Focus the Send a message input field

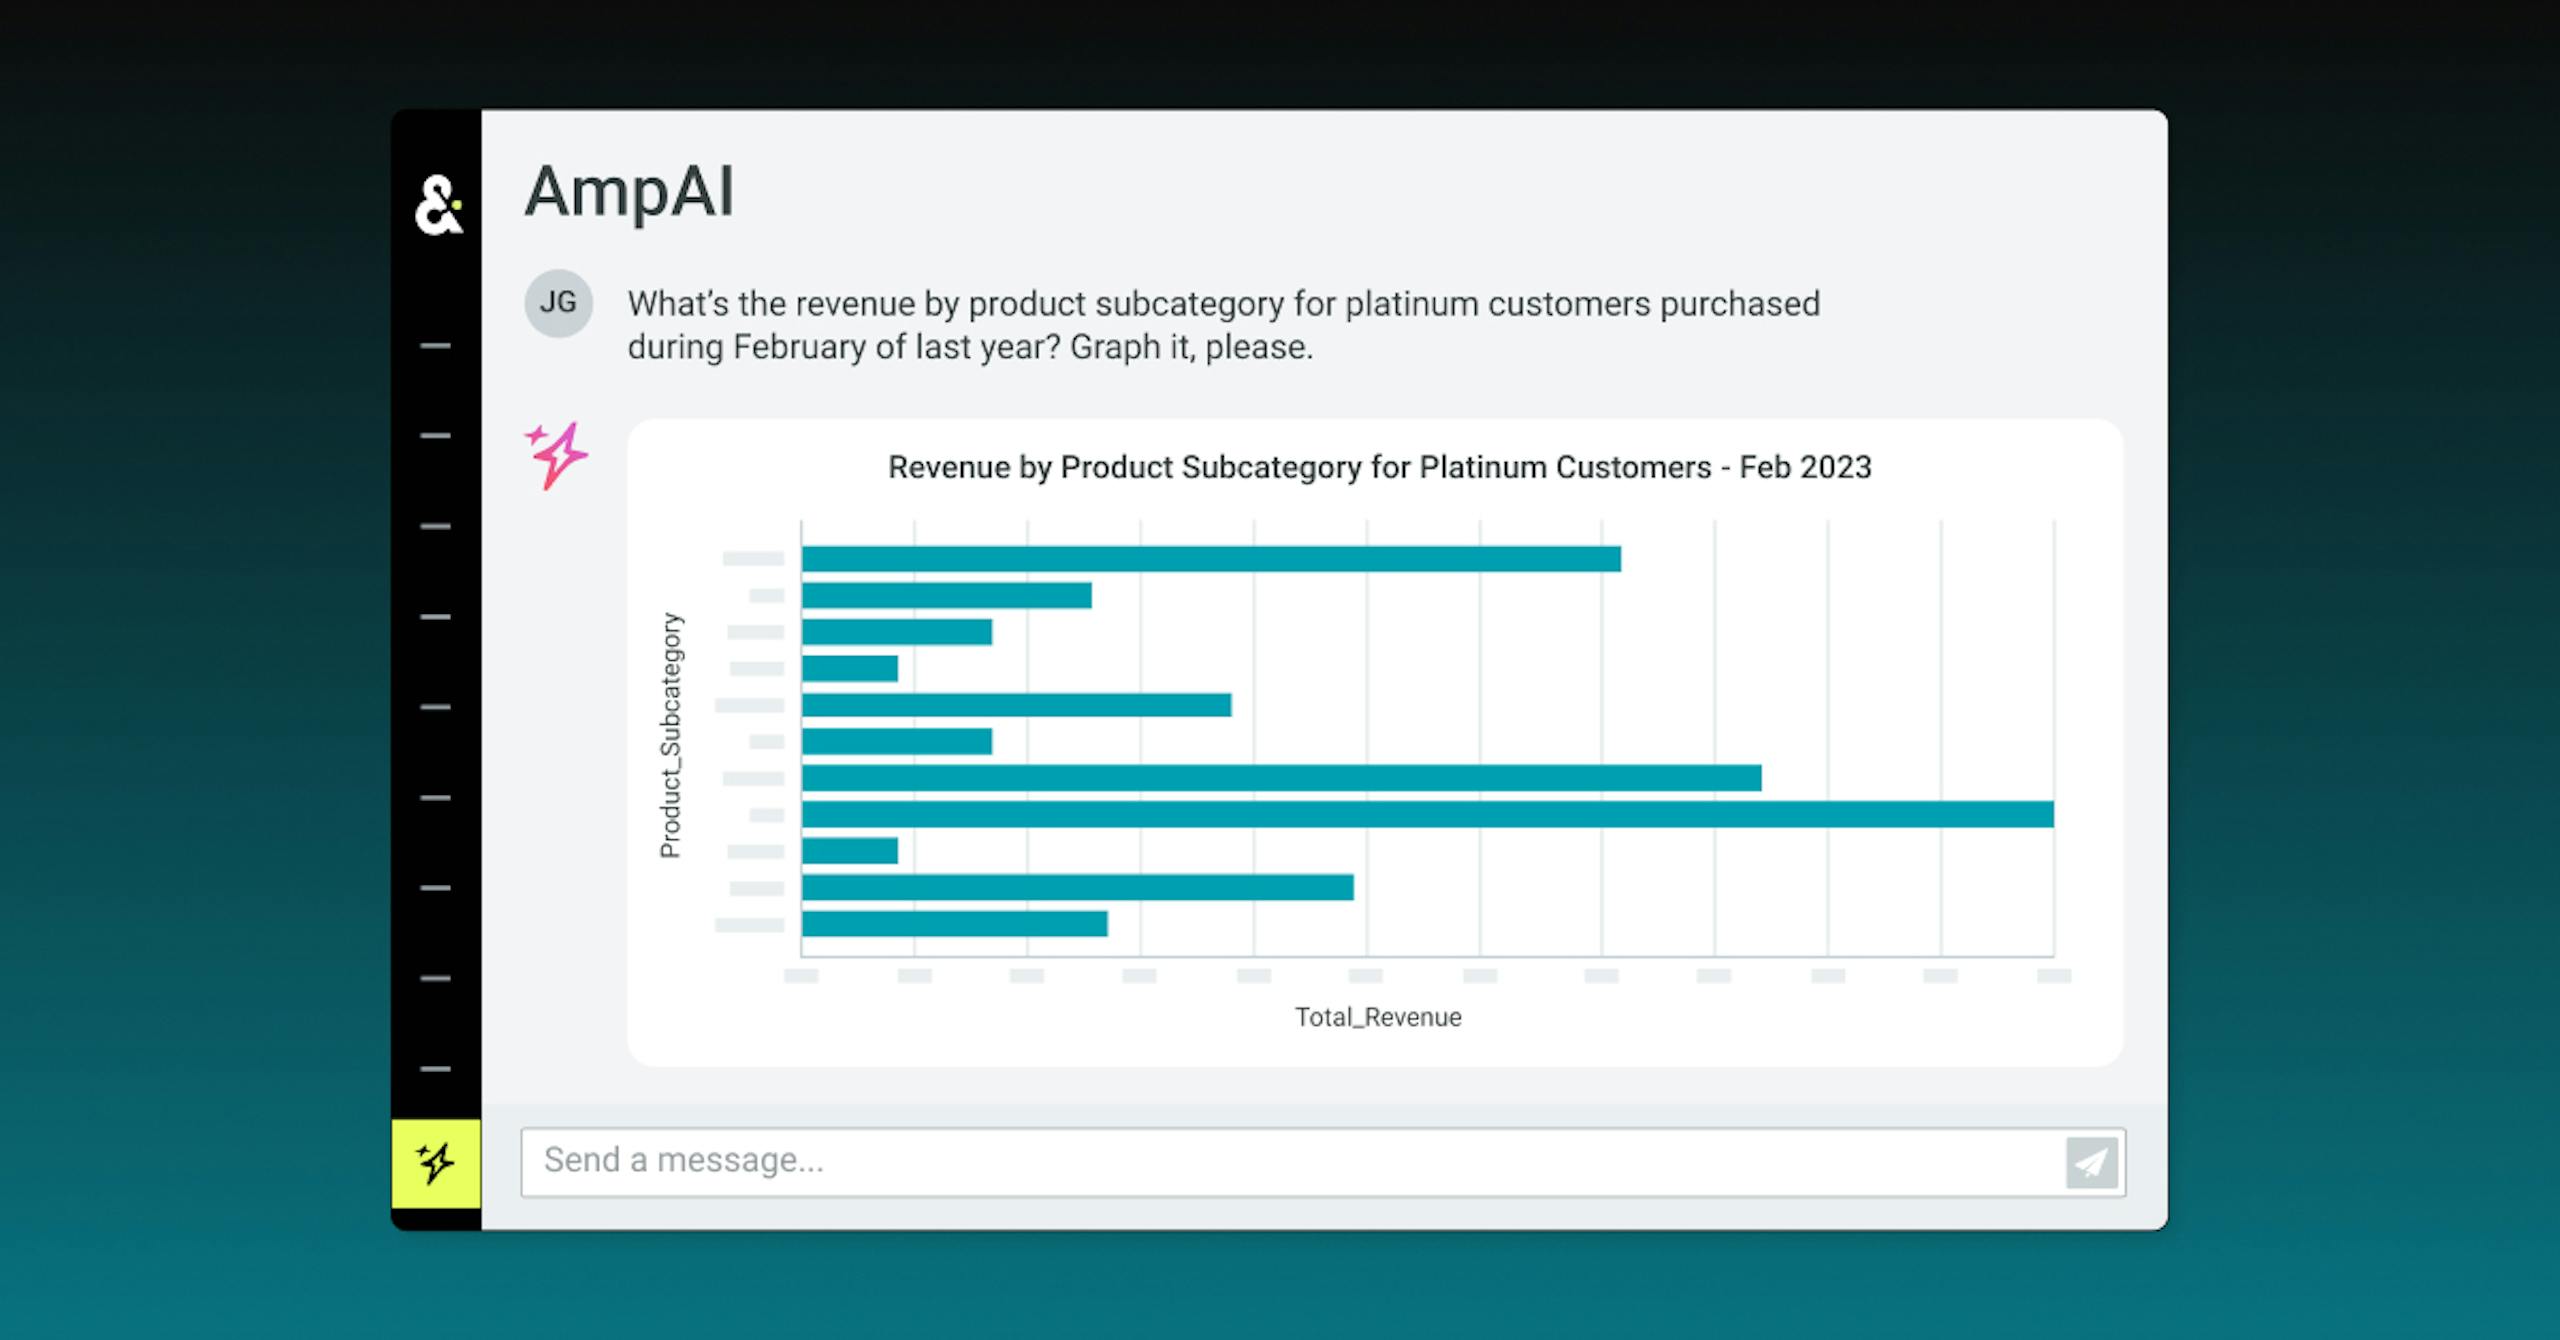[x=1290, y=1161]
